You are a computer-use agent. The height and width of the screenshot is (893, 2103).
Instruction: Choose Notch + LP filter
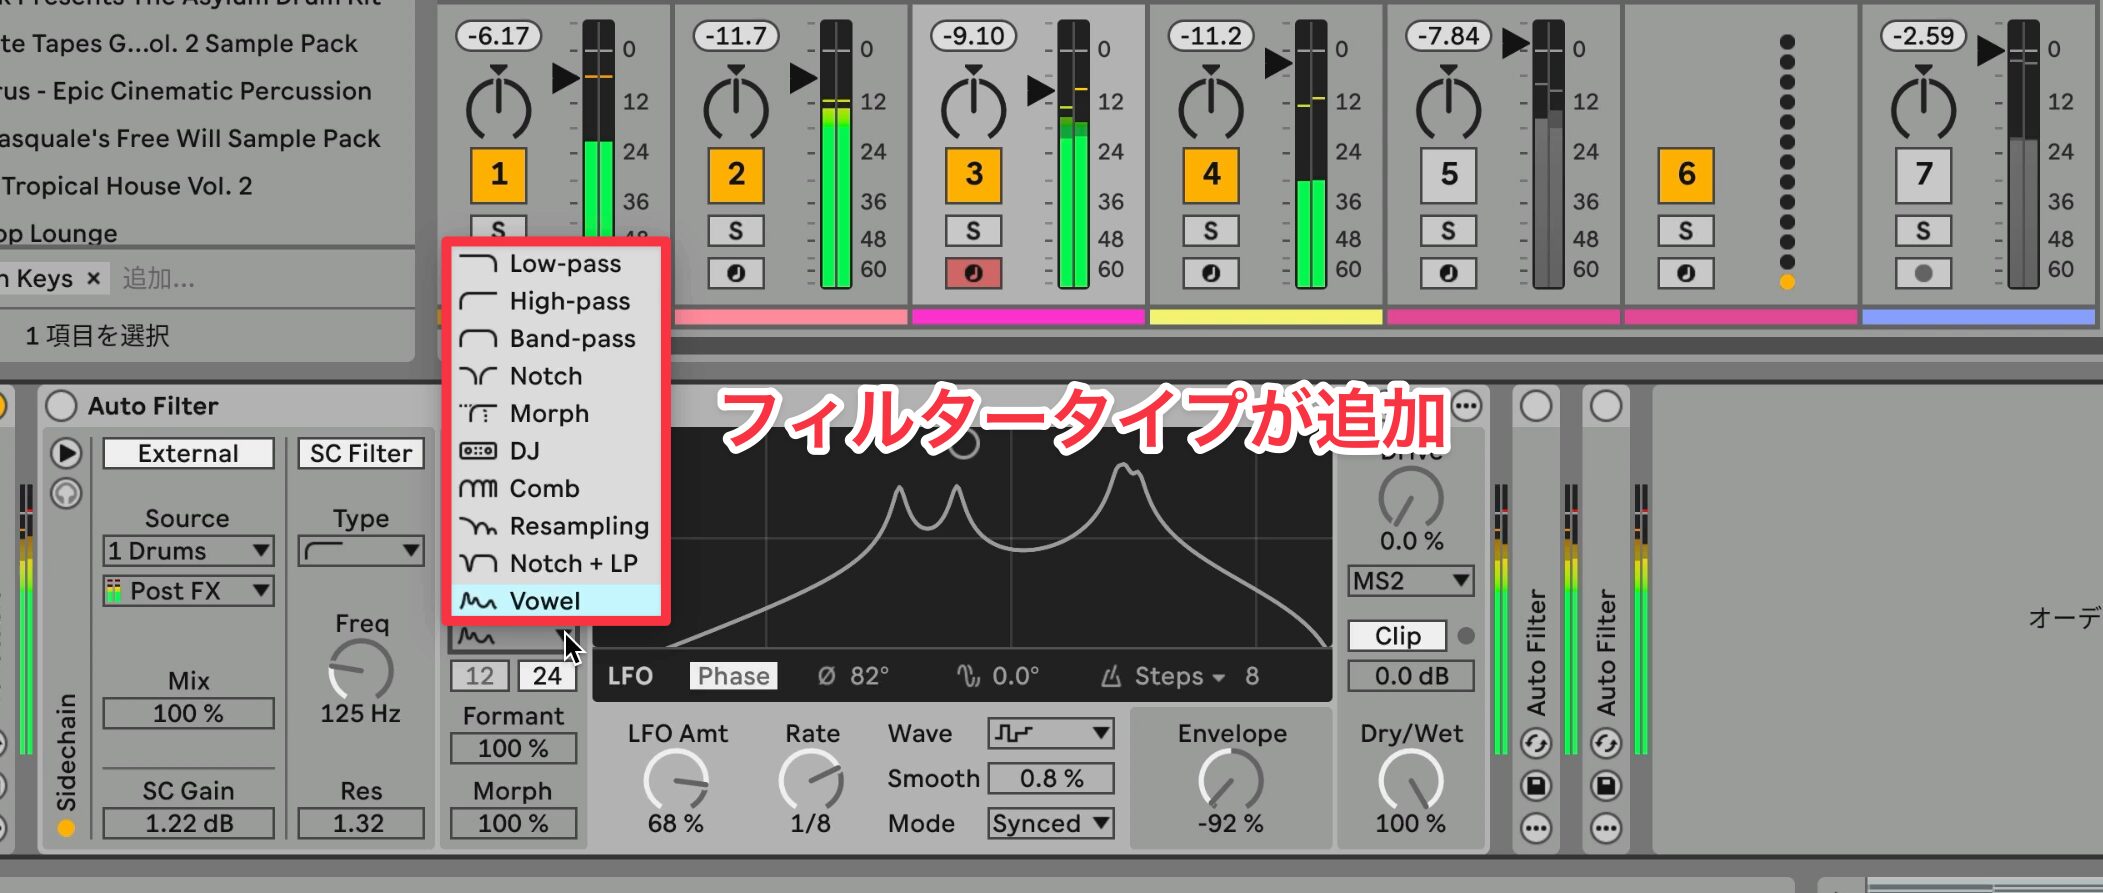(556, 564)
